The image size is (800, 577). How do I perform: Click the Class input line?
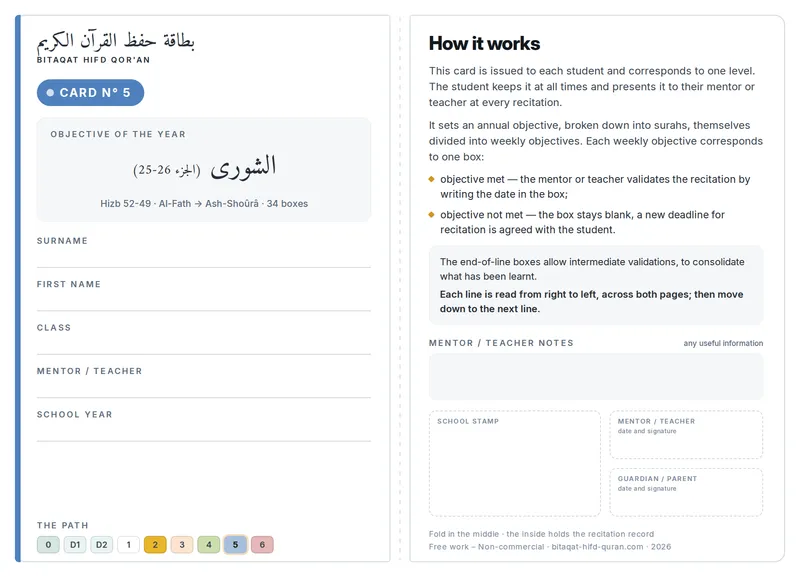coord(204,345)
